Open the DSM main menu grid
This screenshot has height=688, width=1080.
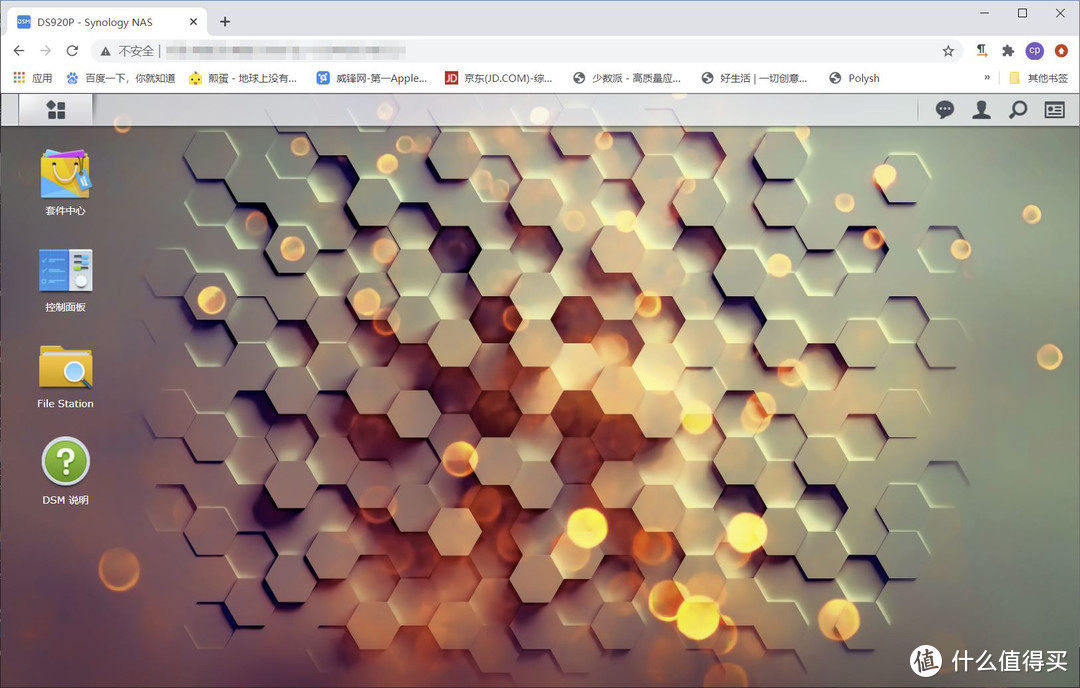(56, 110)
